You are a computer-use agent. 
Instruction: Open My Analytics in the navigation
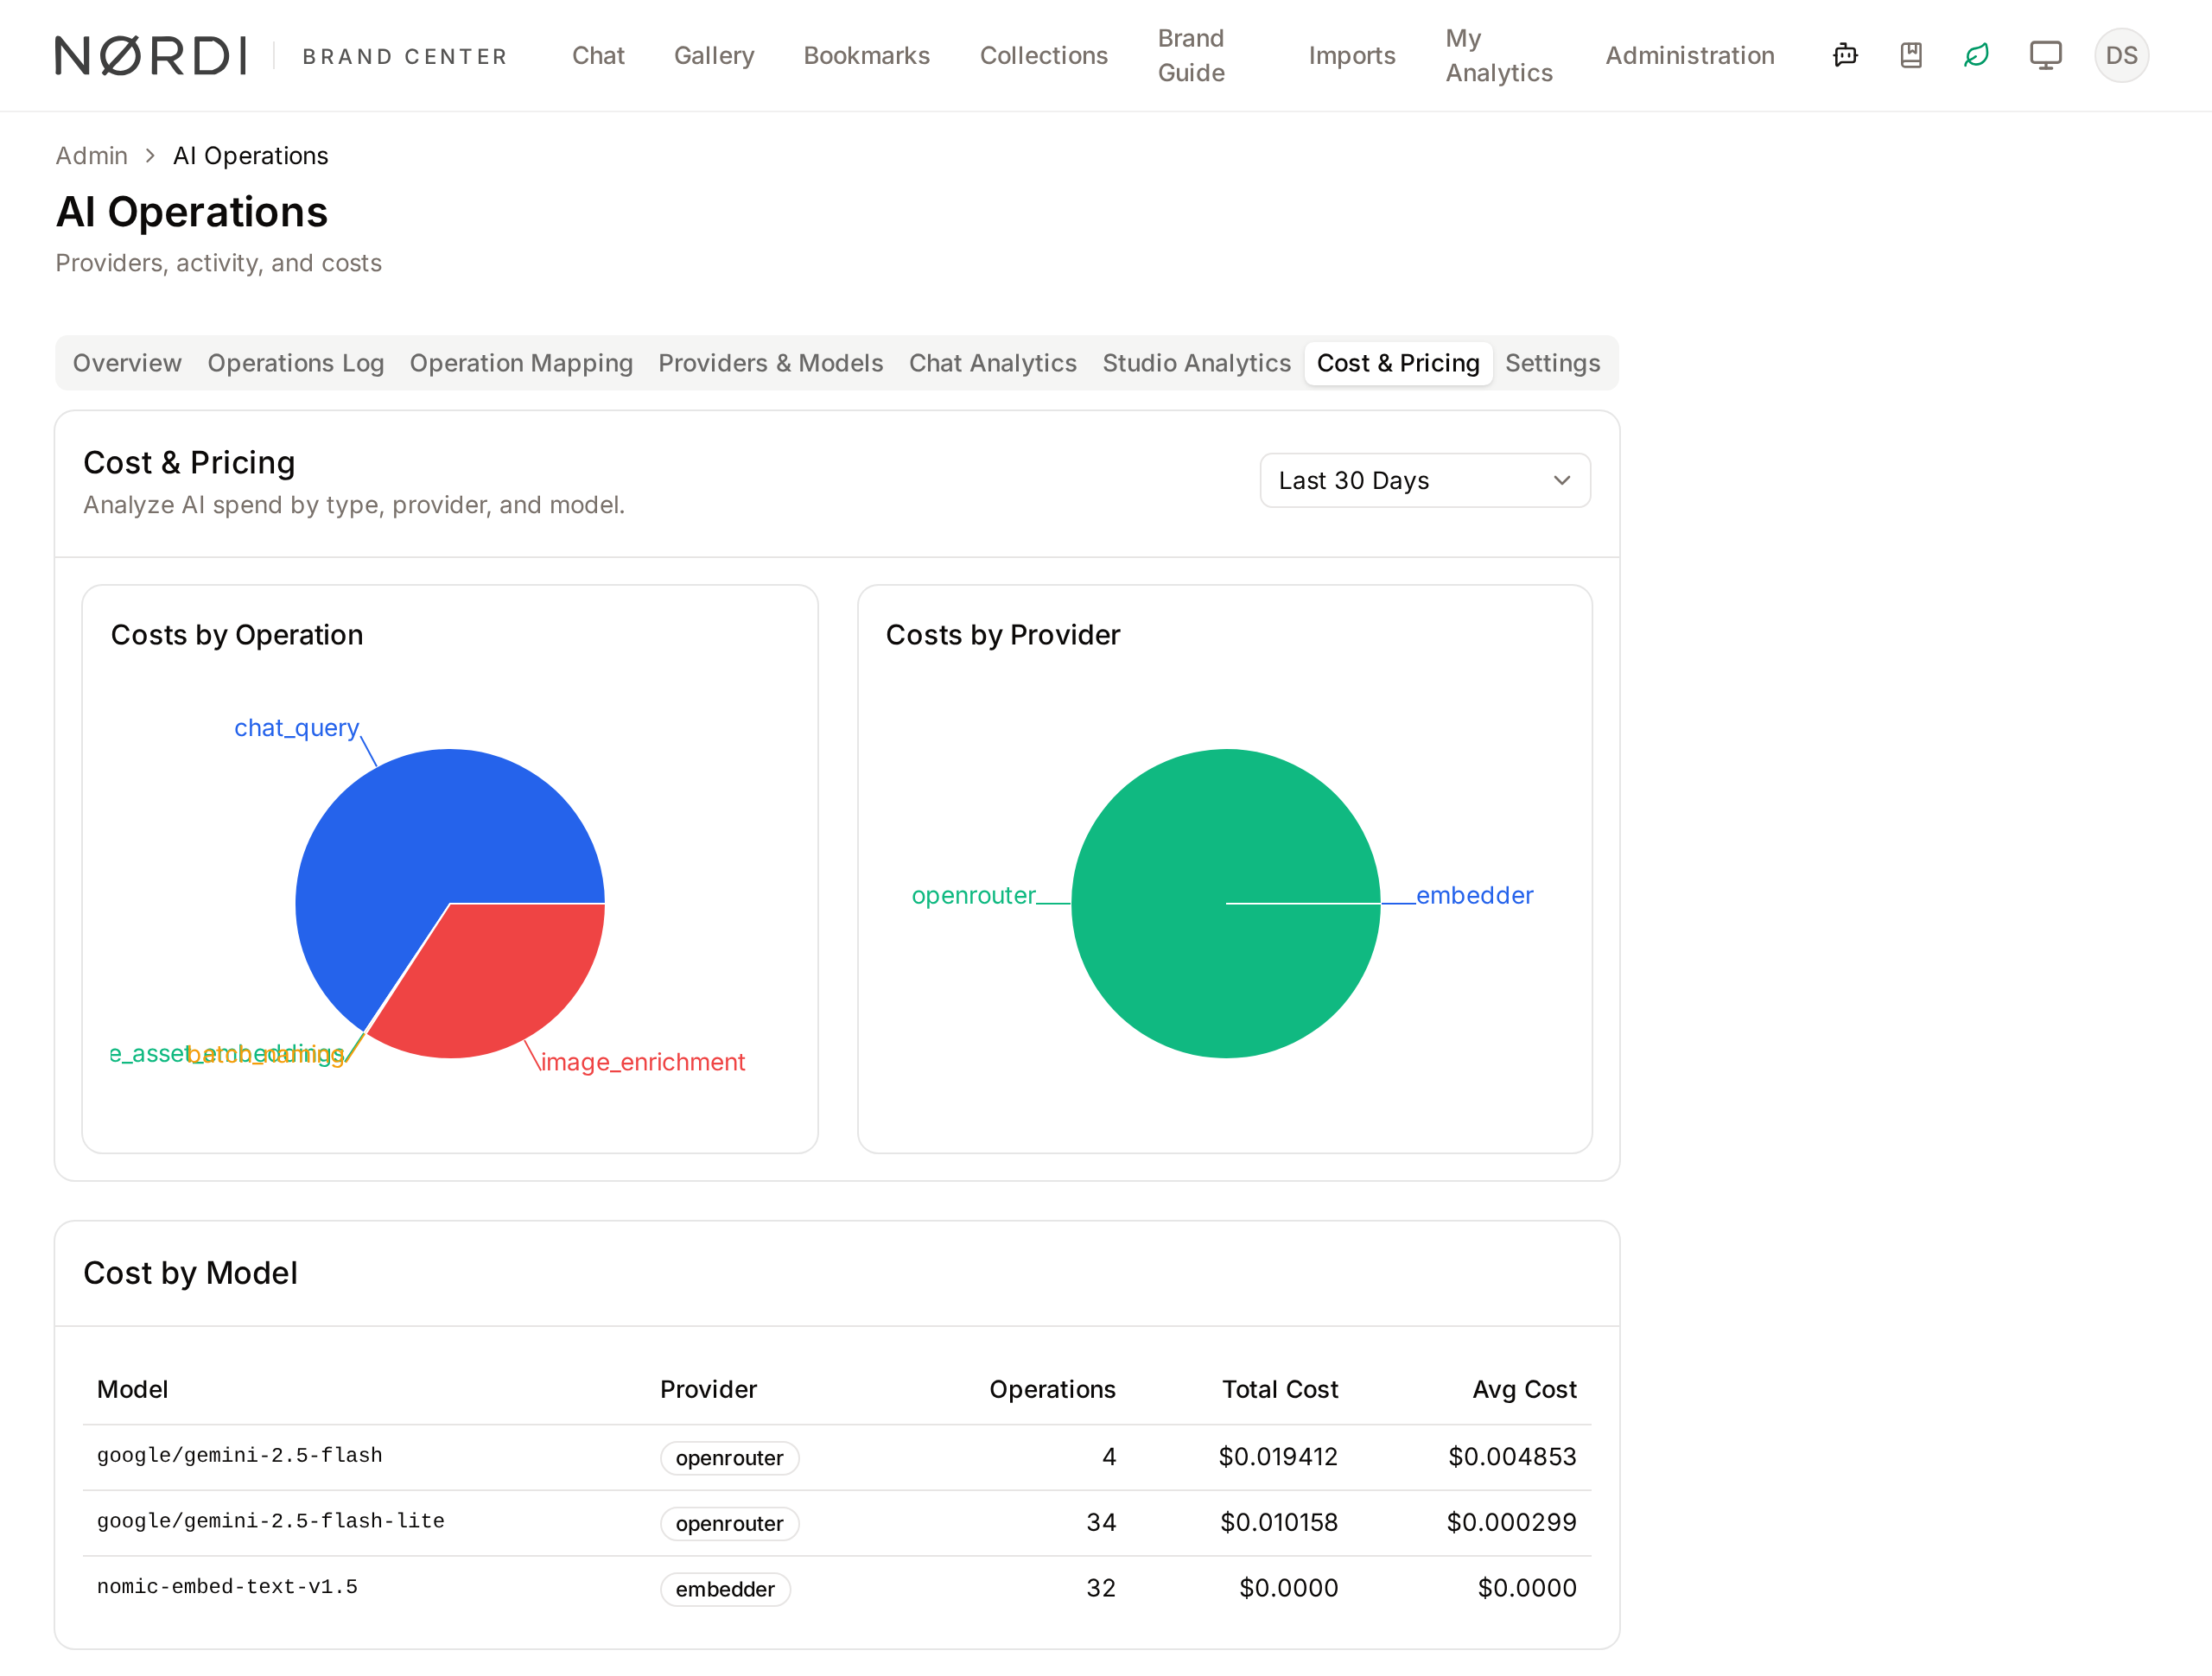pos(1499,55)
